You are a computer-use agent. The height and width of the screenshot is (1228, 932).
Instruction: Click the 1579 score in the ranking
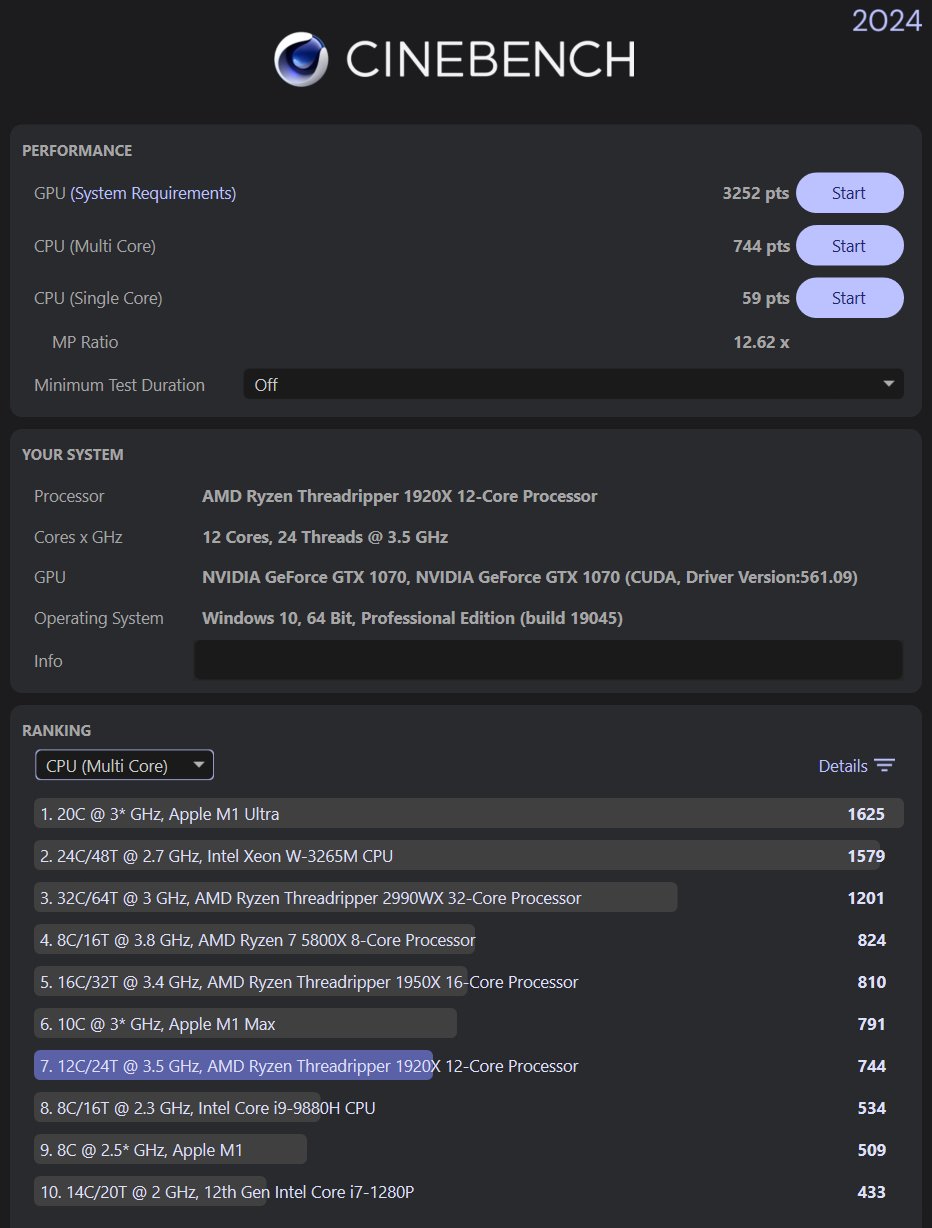pyautogui.click(x=866, y=856)
